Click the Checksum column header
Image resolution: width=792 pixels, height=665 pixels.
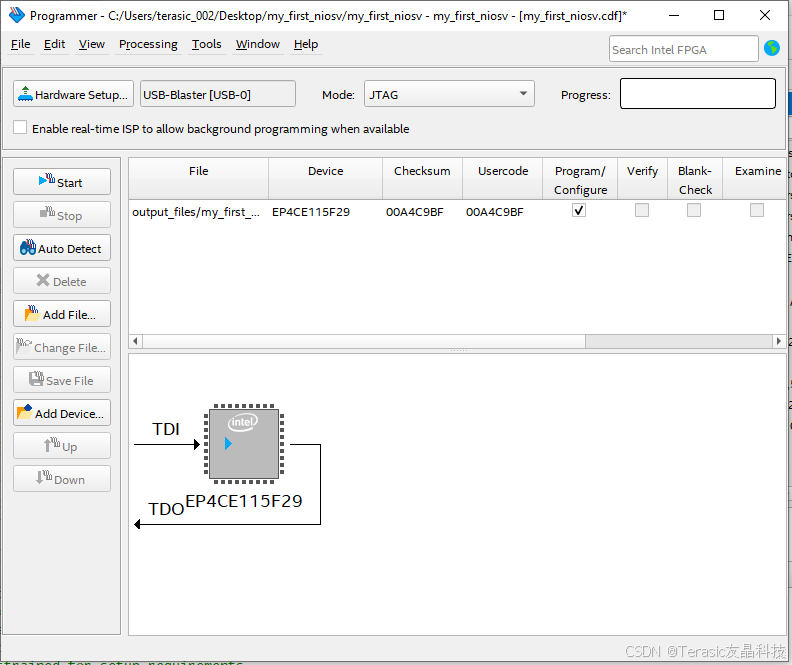click(422, 179)
